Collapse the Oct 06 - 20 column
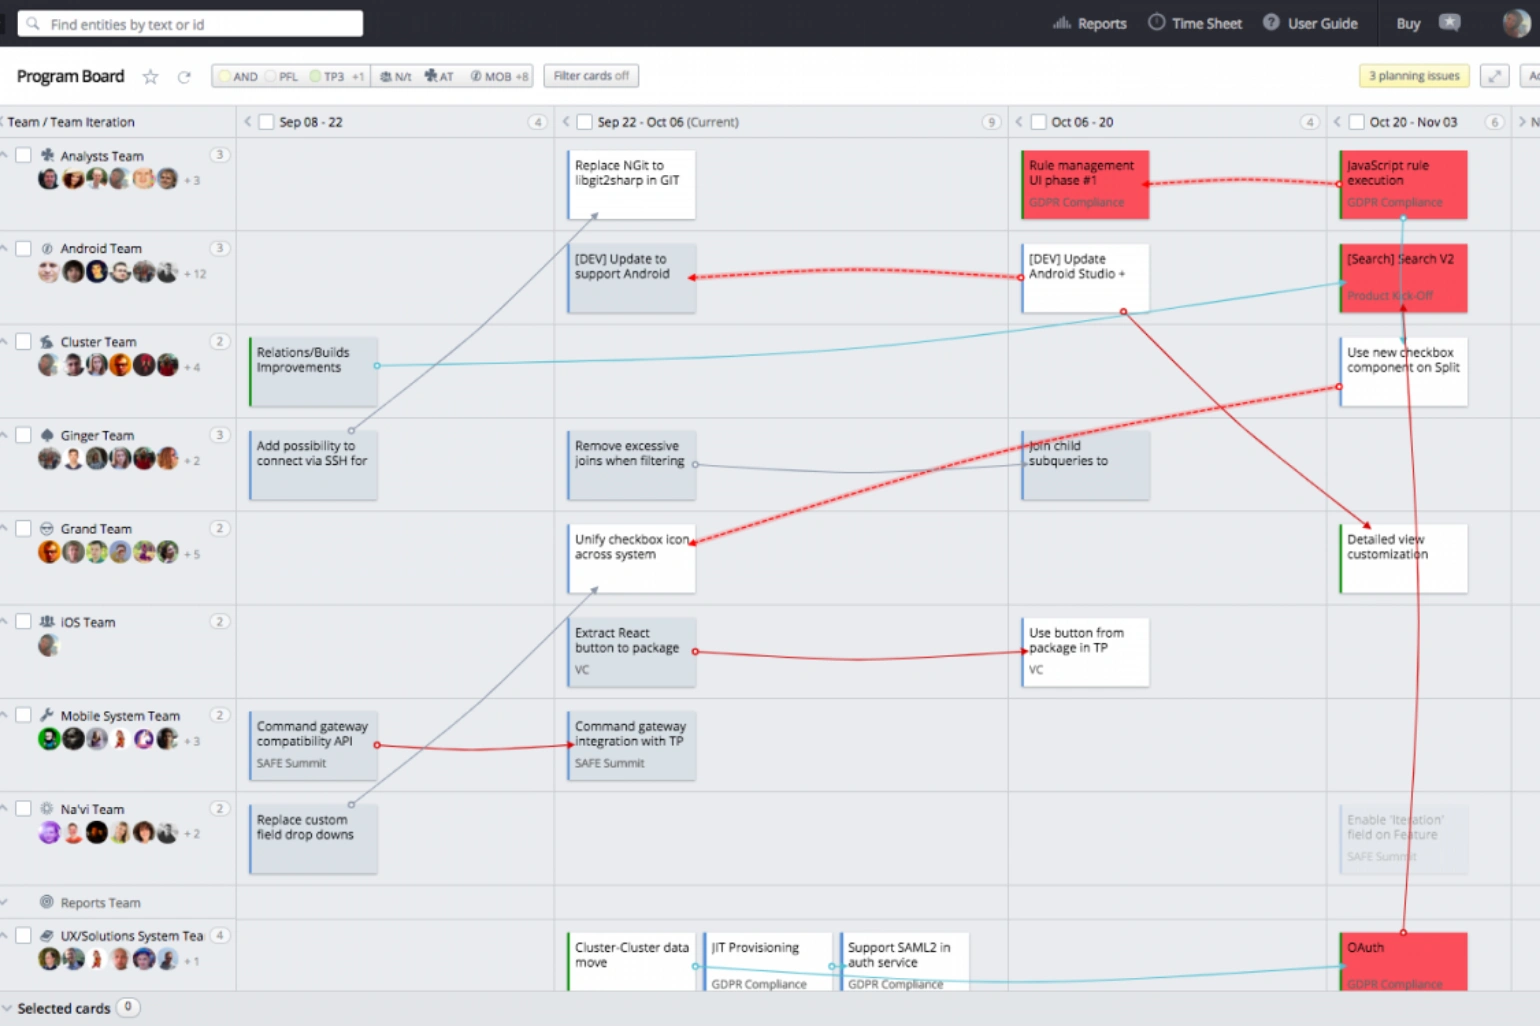1540x1026 pixels. (1020, 122)
